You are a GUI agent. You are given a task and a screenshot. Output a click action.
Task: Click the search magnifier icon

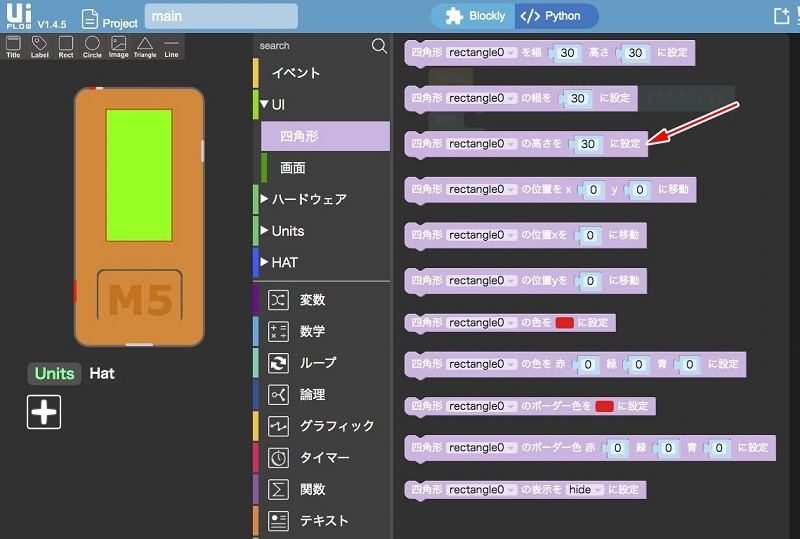pos(379,46)
